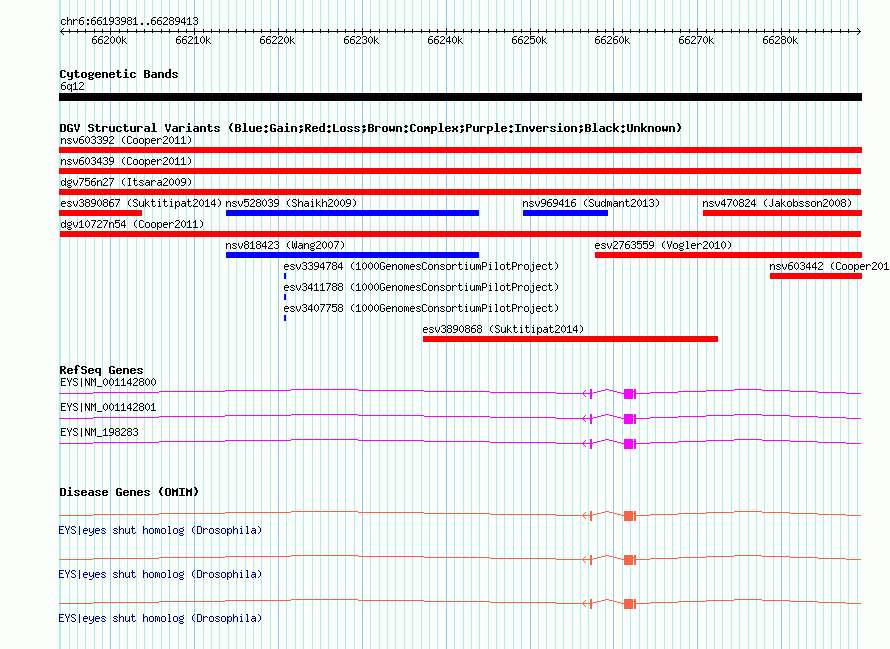Click the magenta exon block of EYS|NM_198283
Image resolution: width=890 pixels, height=649 pixels.
[x=629, y=444]
